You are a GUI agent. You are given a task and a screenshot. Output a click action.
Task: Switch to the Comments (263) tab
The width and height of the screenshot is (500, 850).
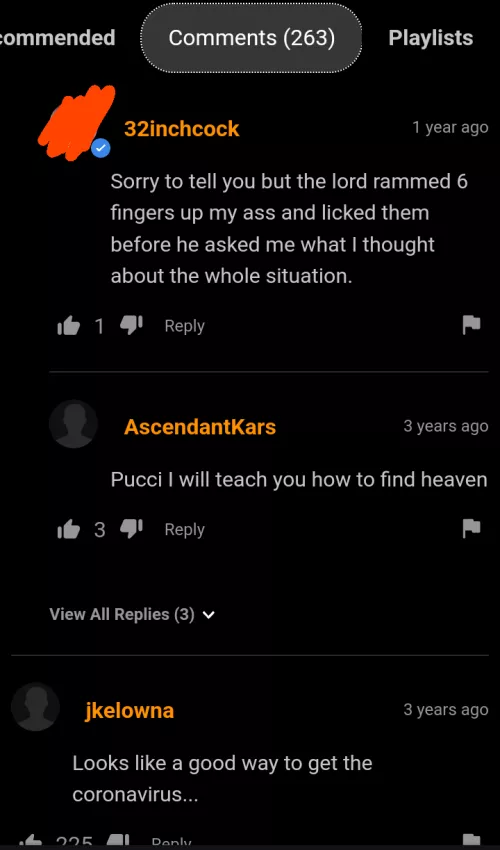tap(252, 38)
